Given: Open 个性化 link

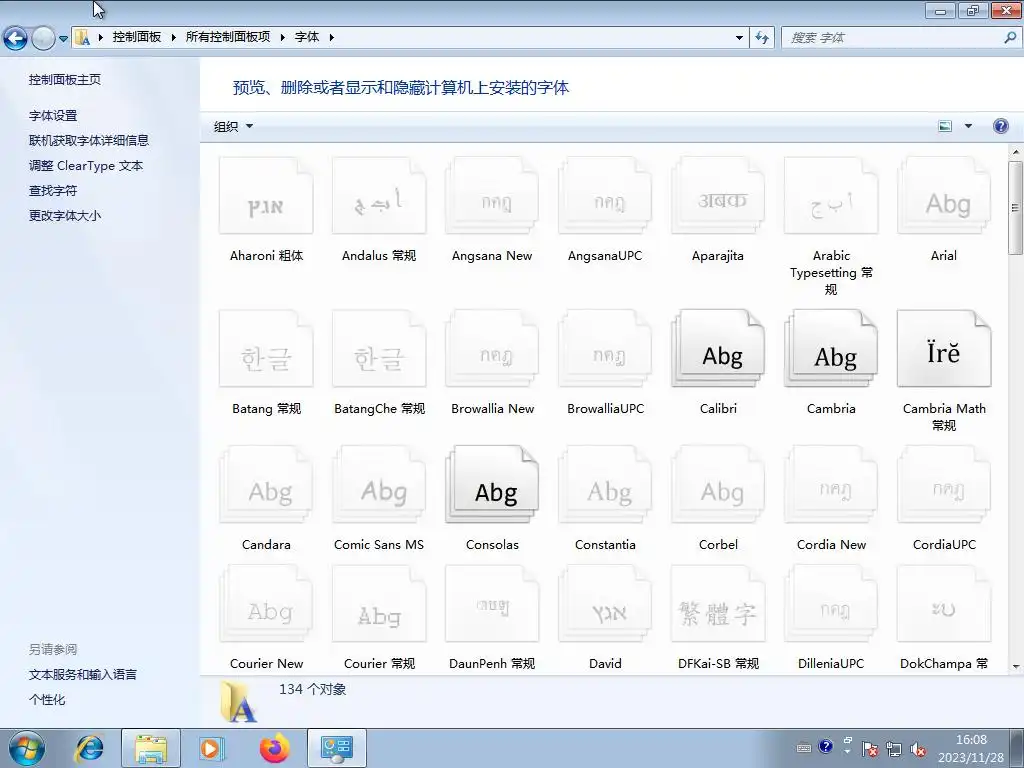Looking at the screenshot, I should pos(47,699).
